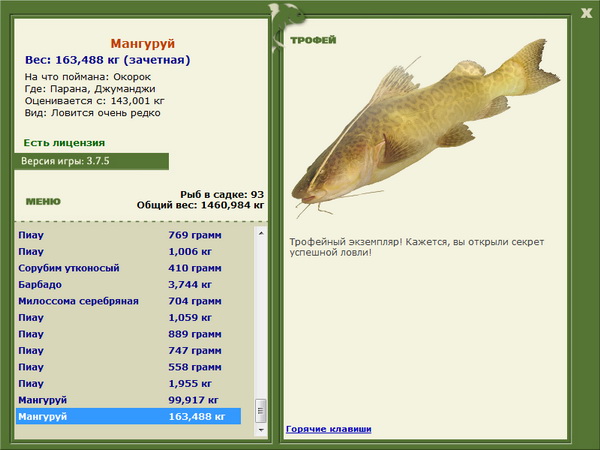This screenshot has height=450, width=600.
Task: Click the Версия игры: 3.7.5 bar
Action: (x=91, y=161)
